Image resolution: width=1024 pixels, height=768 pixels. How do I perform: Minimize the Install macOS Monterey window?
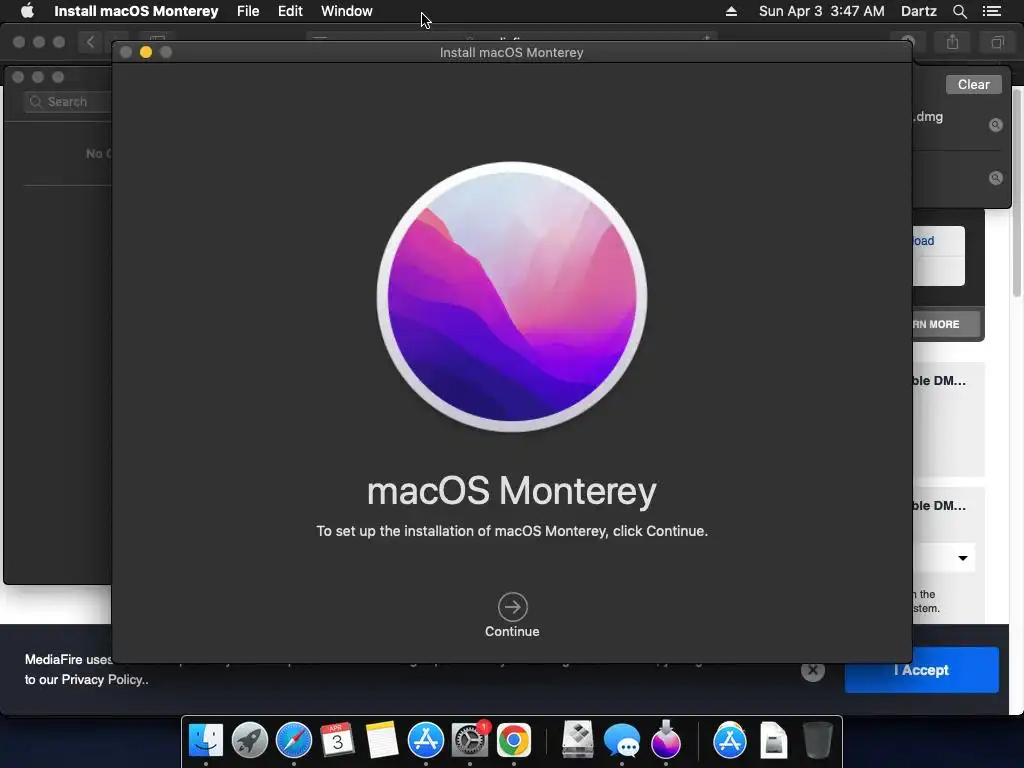point(146,52)
